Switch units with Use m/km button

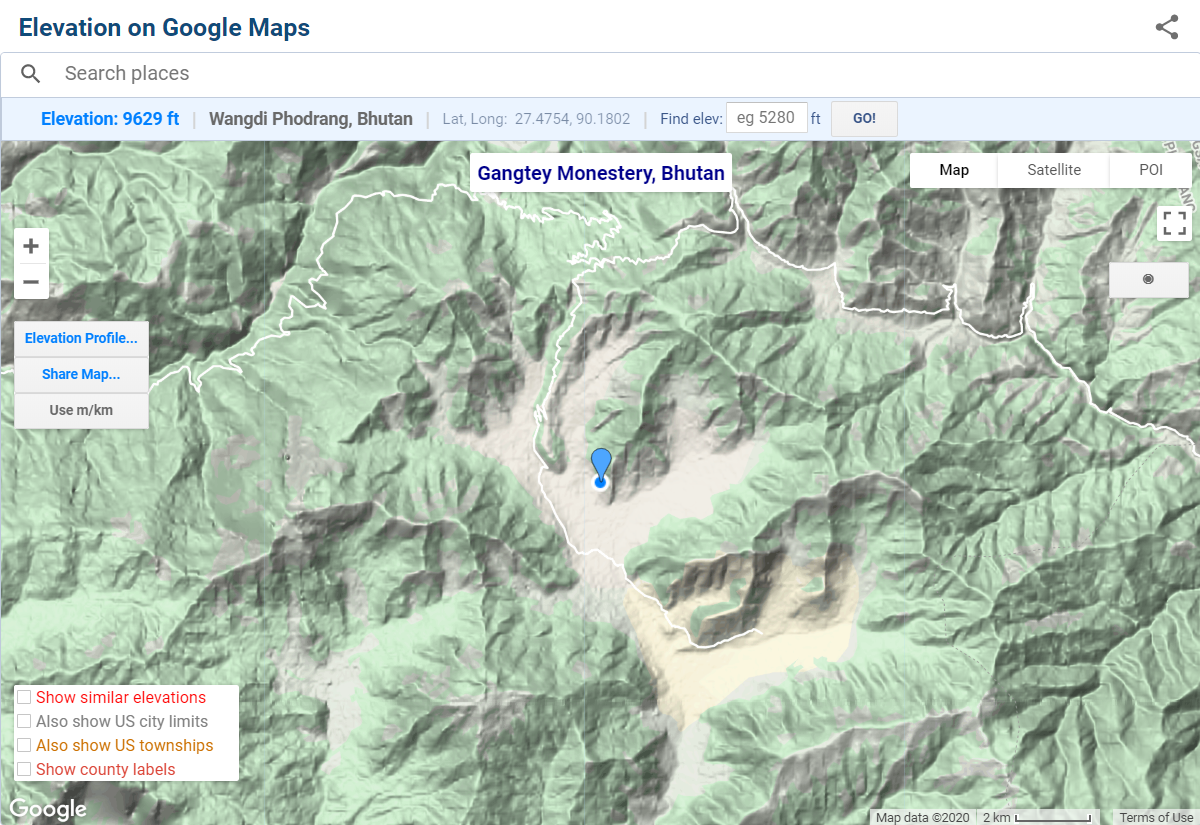pyautogui.click(x=82, y=410)
